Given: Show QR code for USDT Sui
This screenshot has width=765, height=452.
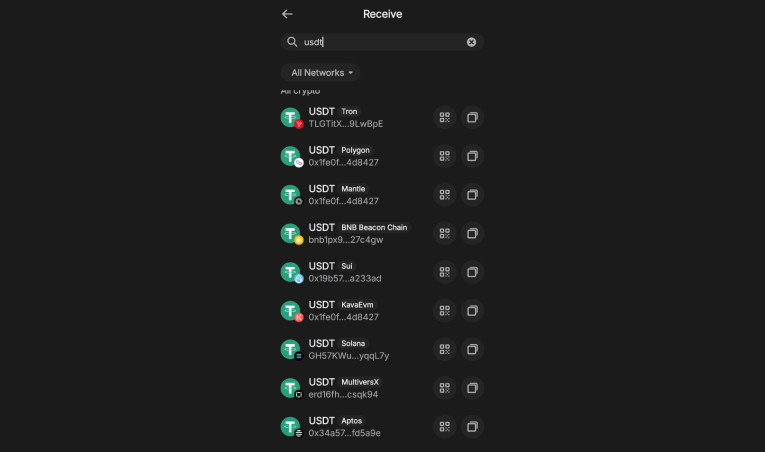Looking at the screenshot, I should [445, 272].
